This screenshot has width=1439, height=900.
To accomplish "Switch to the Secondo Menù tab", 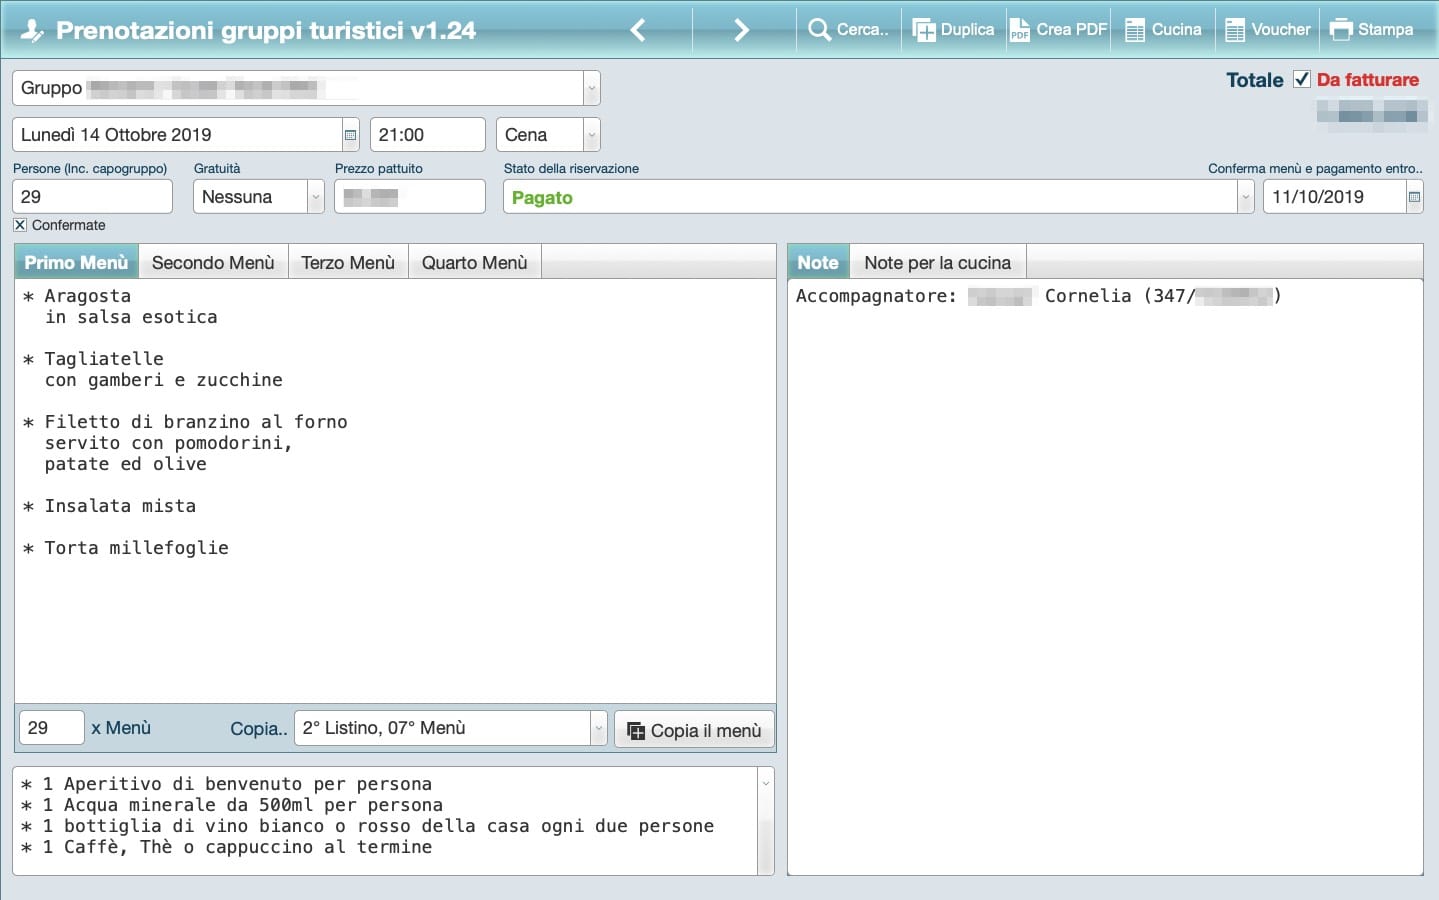I will pos(213,263).
